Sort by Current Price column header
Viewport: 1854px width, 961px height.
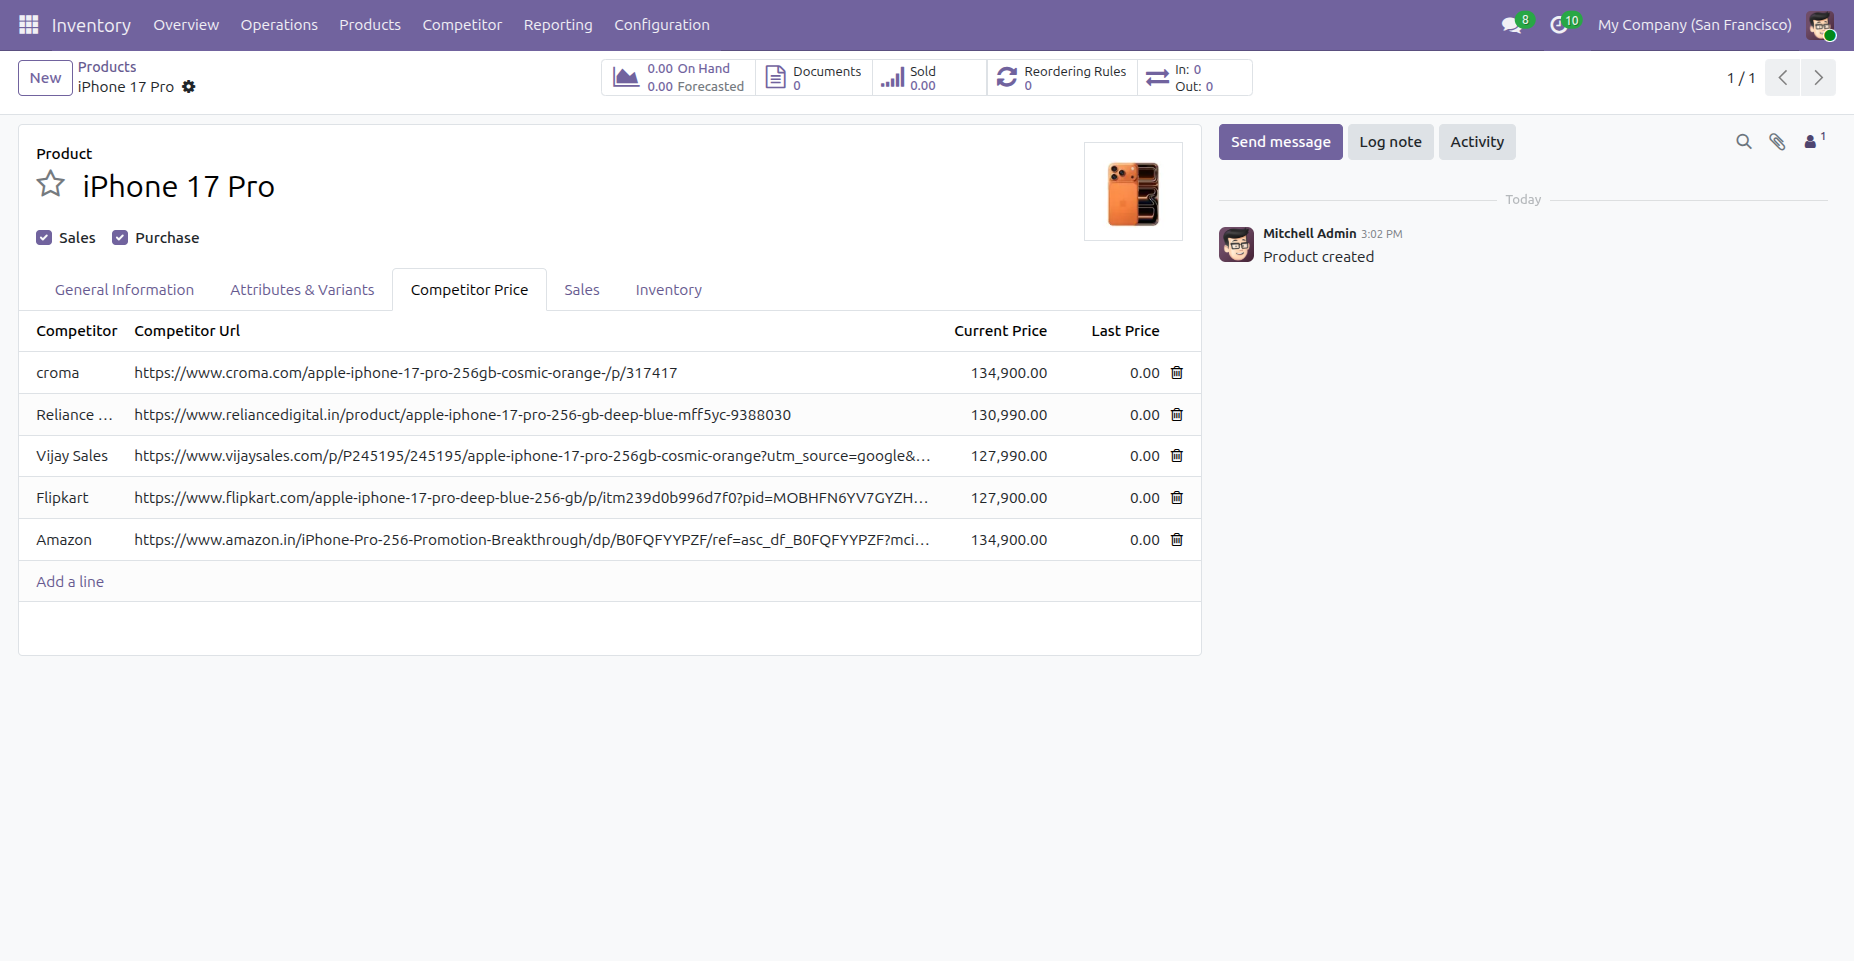(1000, 331)
